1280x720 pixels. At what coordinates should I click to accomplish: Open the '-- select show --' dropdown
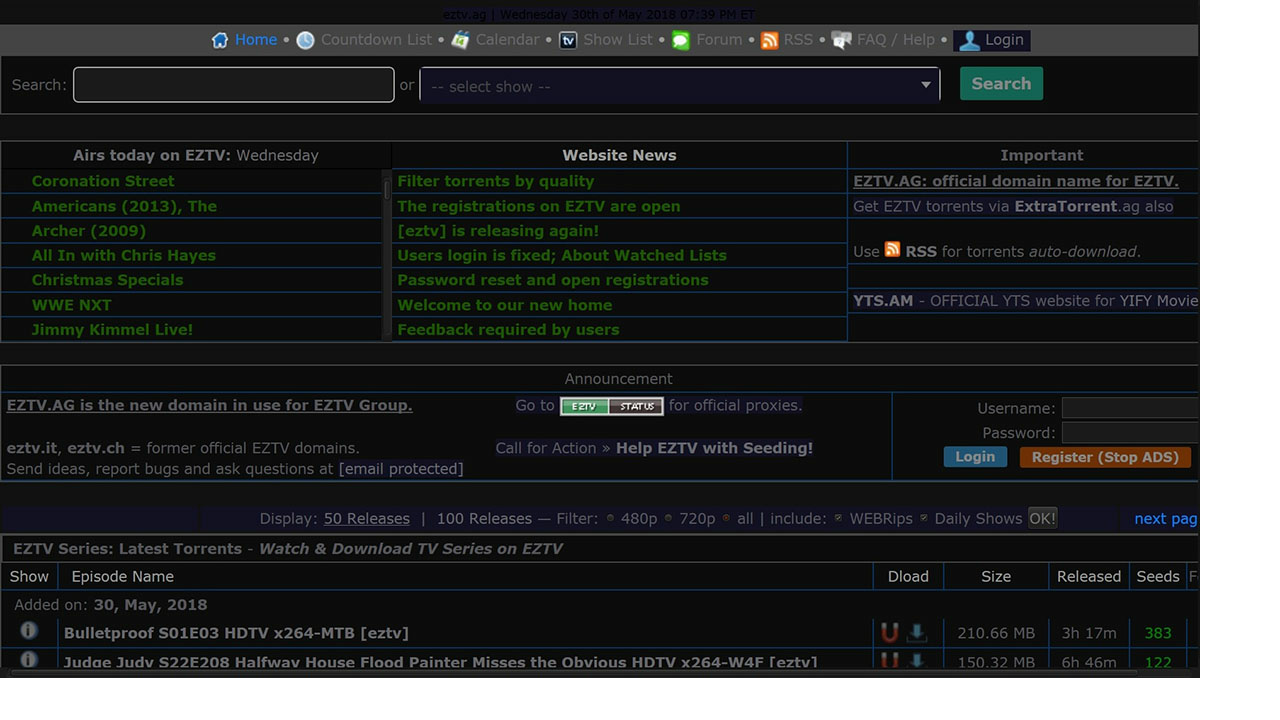tap(680, 86)
